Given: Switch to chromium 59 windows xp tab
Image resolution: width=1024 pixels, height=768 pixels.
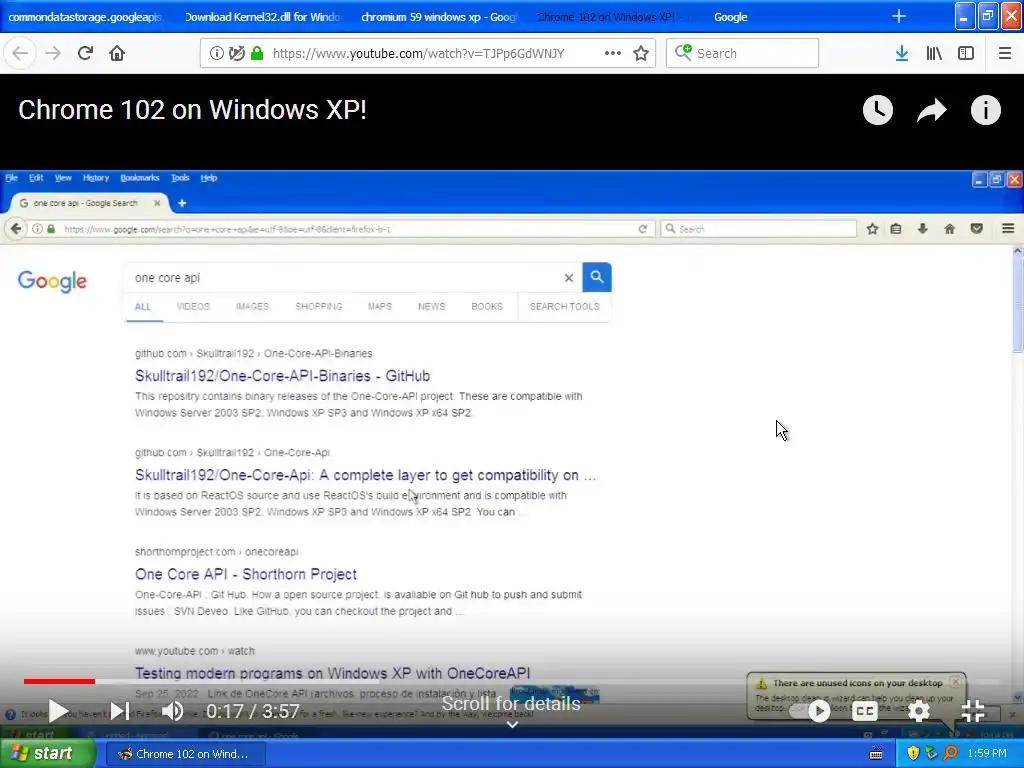Looking at the screenshot, I should point(439,17).
